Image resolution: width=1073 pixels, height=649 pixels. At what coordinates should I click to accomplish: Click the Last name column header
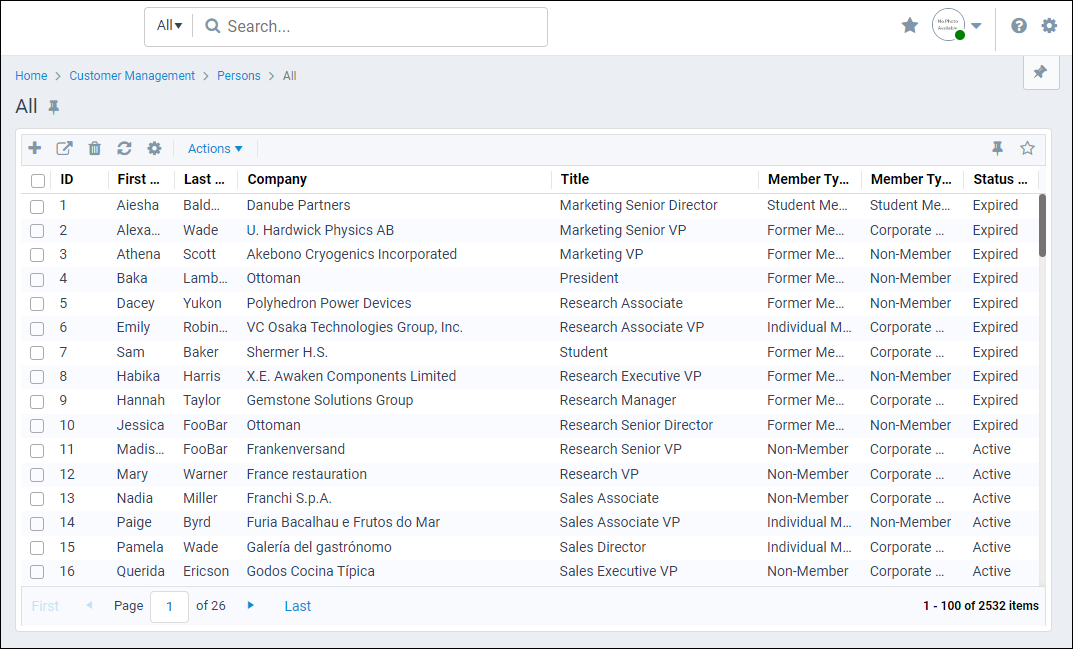tap(204, 179)
